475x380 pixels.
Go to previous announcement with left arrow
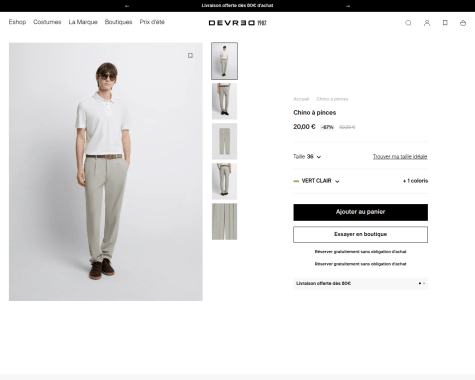(x=127, y=6)
